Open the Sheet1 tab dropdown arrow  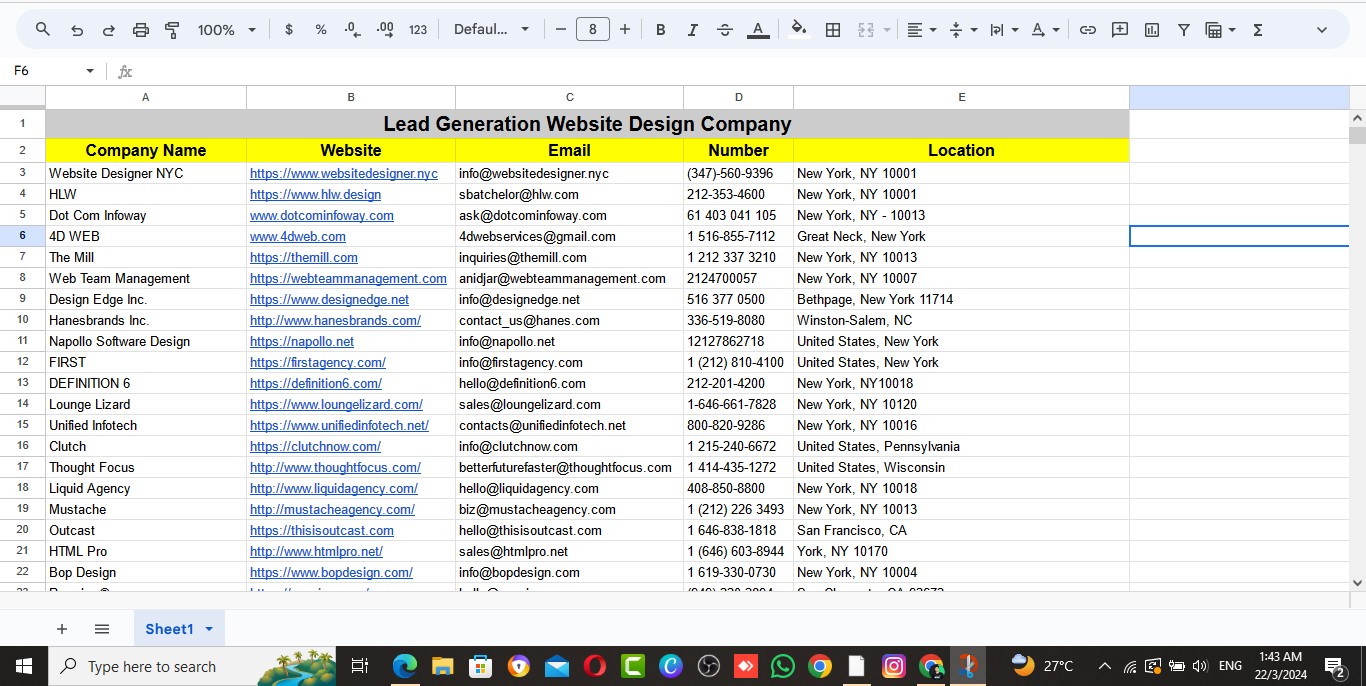click(209, 629)
